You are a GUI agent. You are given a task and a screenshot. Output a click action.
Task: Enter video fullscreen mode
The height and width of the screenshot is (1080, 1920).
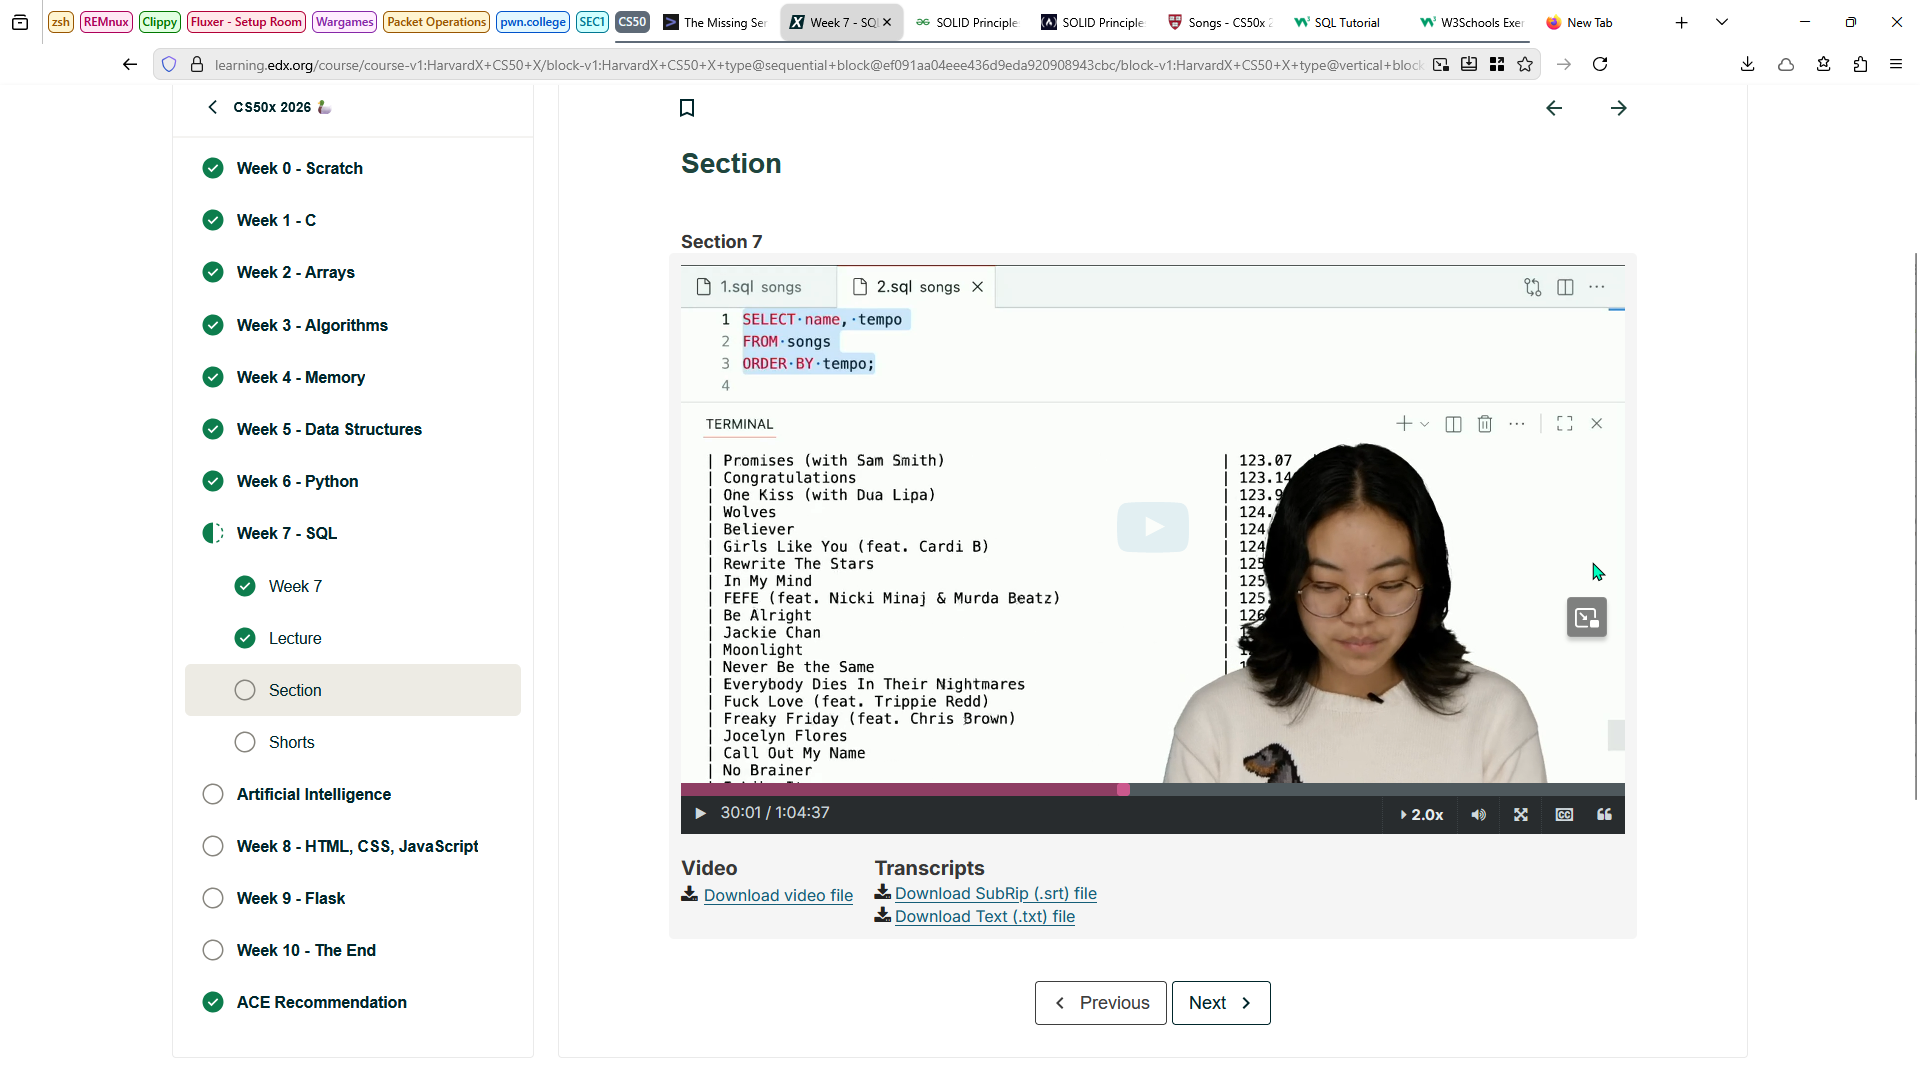coord(1521,815)
